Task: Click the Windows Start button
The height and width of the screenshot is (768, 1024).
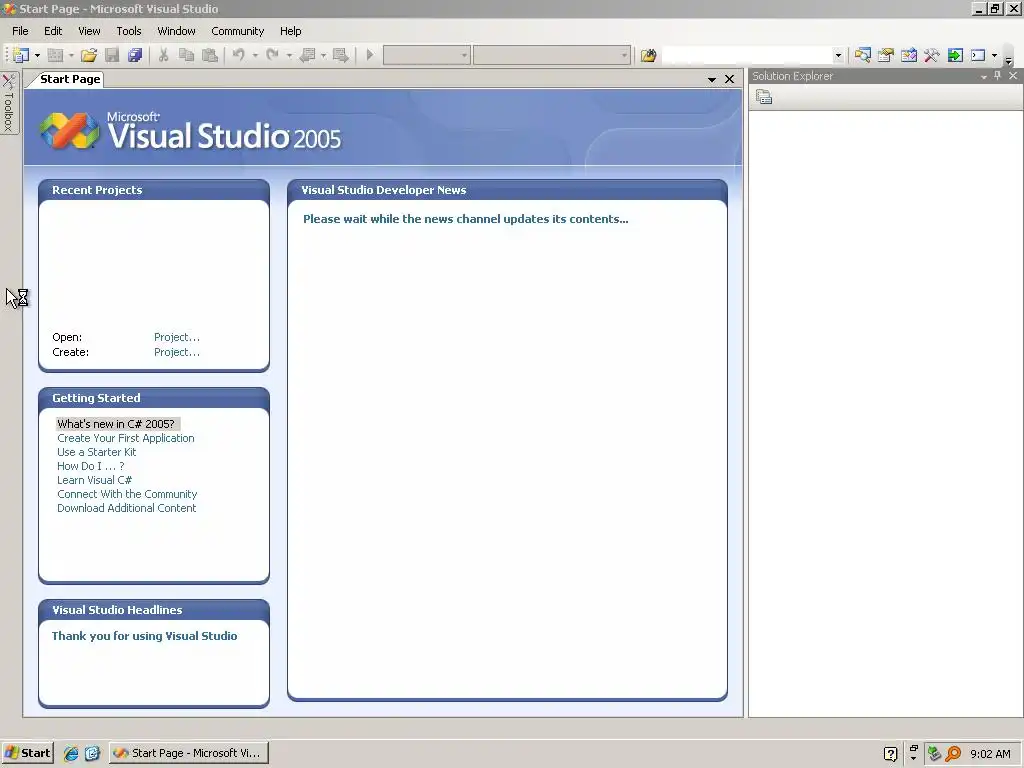Action: [x=27, y=753]
